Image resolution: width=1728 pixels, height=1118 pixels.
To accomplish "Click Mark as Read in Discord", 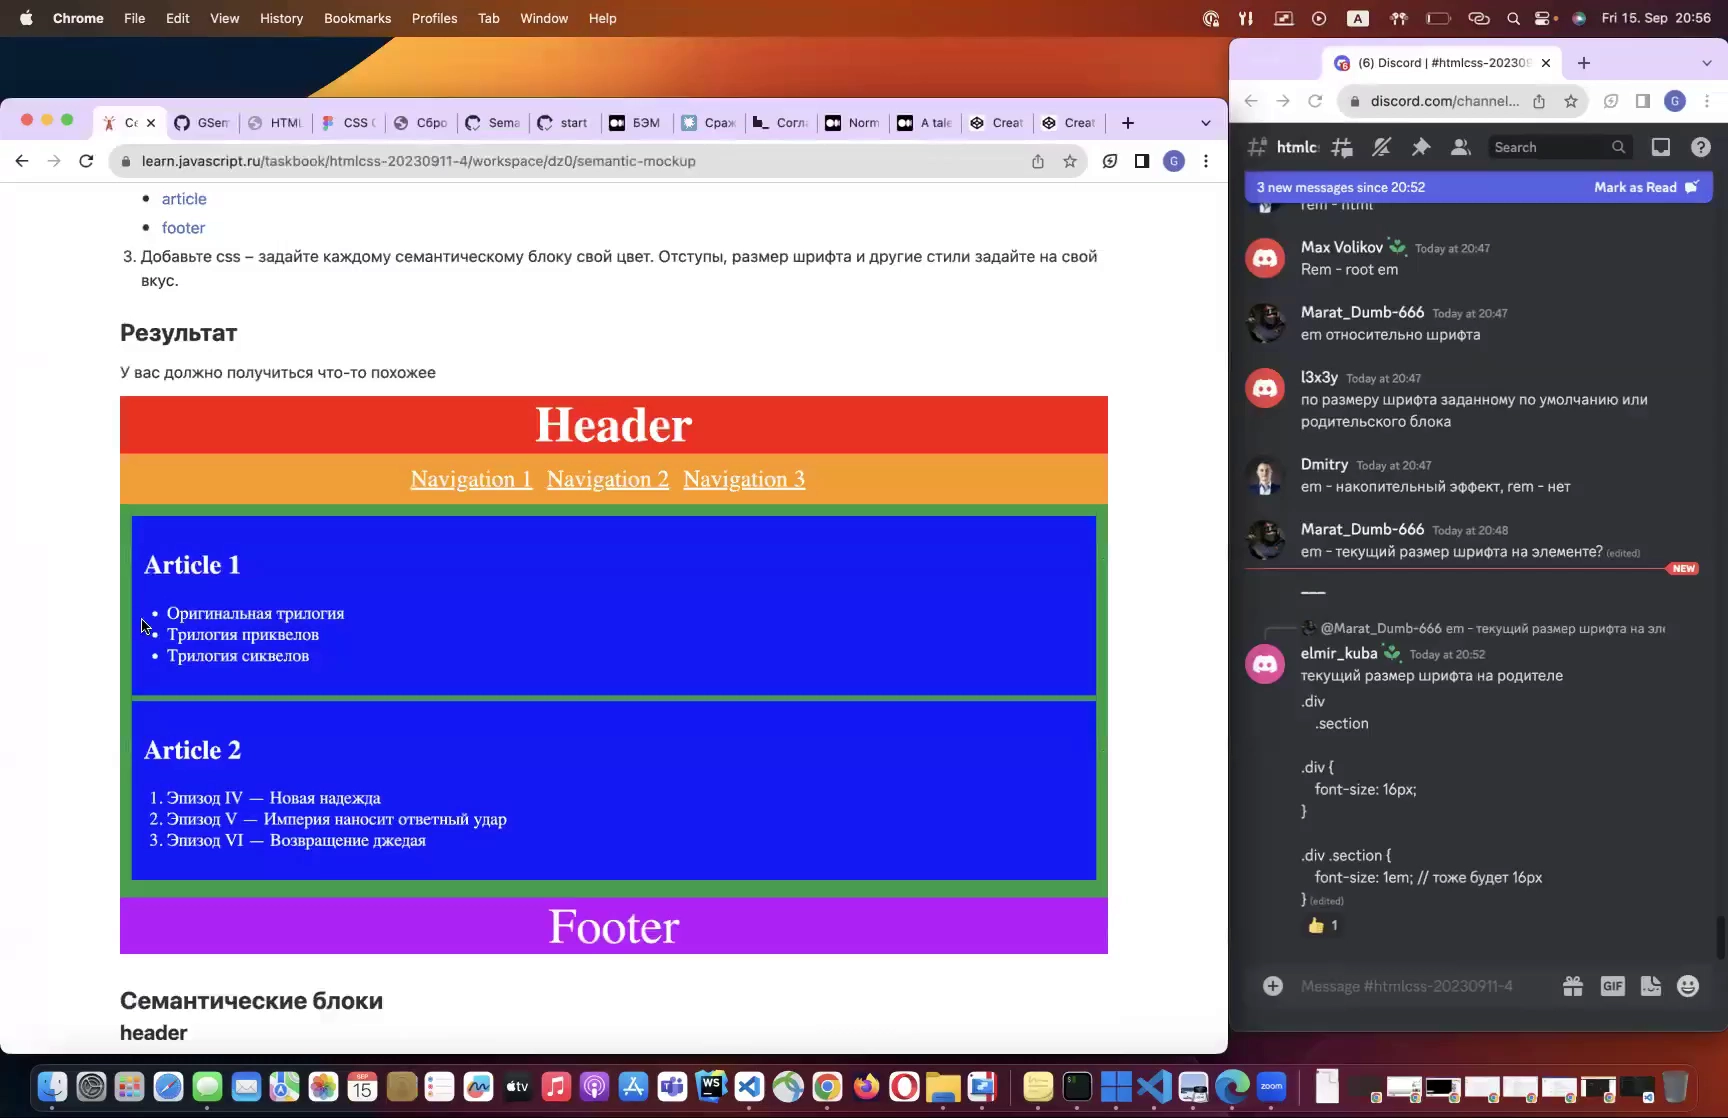I will [1645, 187].
